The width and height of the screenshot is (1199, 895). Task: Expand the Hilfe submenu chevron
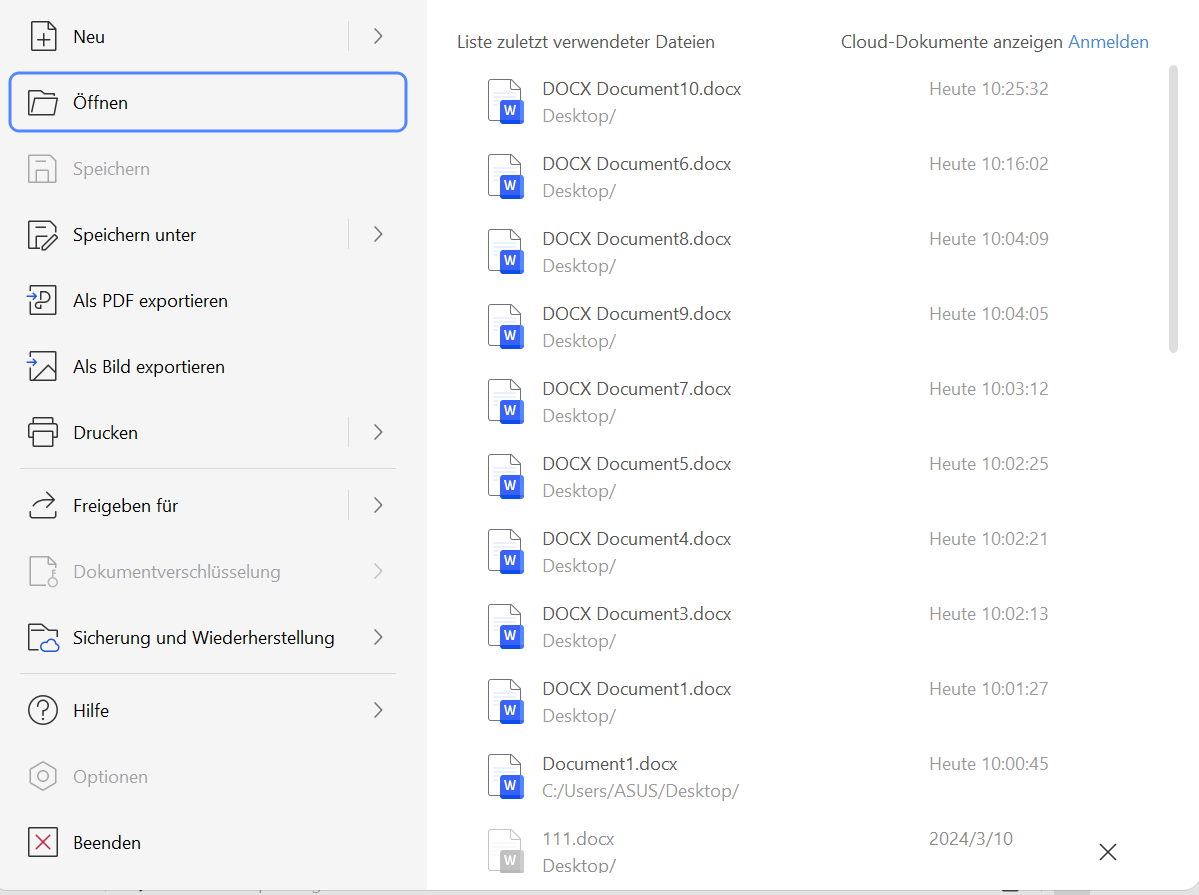[377, 710]
